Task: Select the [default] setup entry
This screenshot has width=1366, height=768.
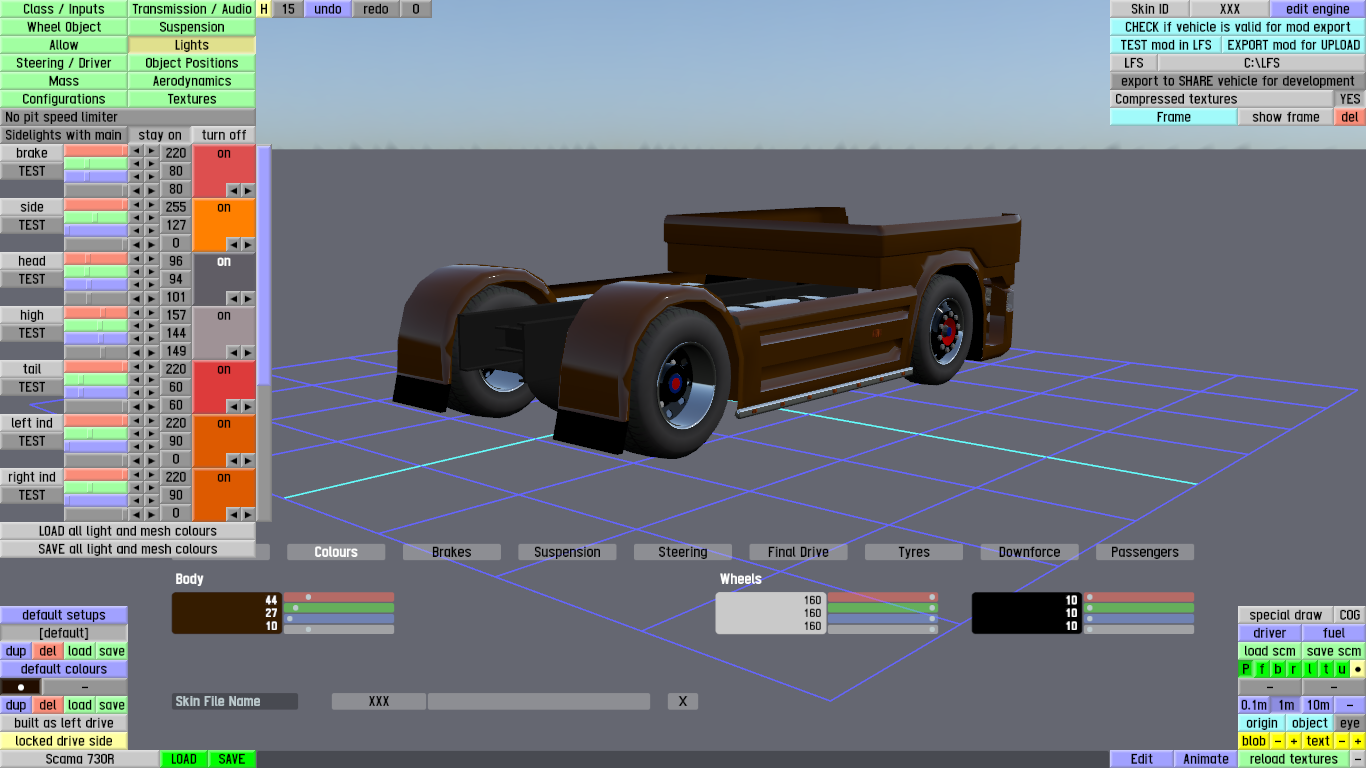Action: point(64,633)
